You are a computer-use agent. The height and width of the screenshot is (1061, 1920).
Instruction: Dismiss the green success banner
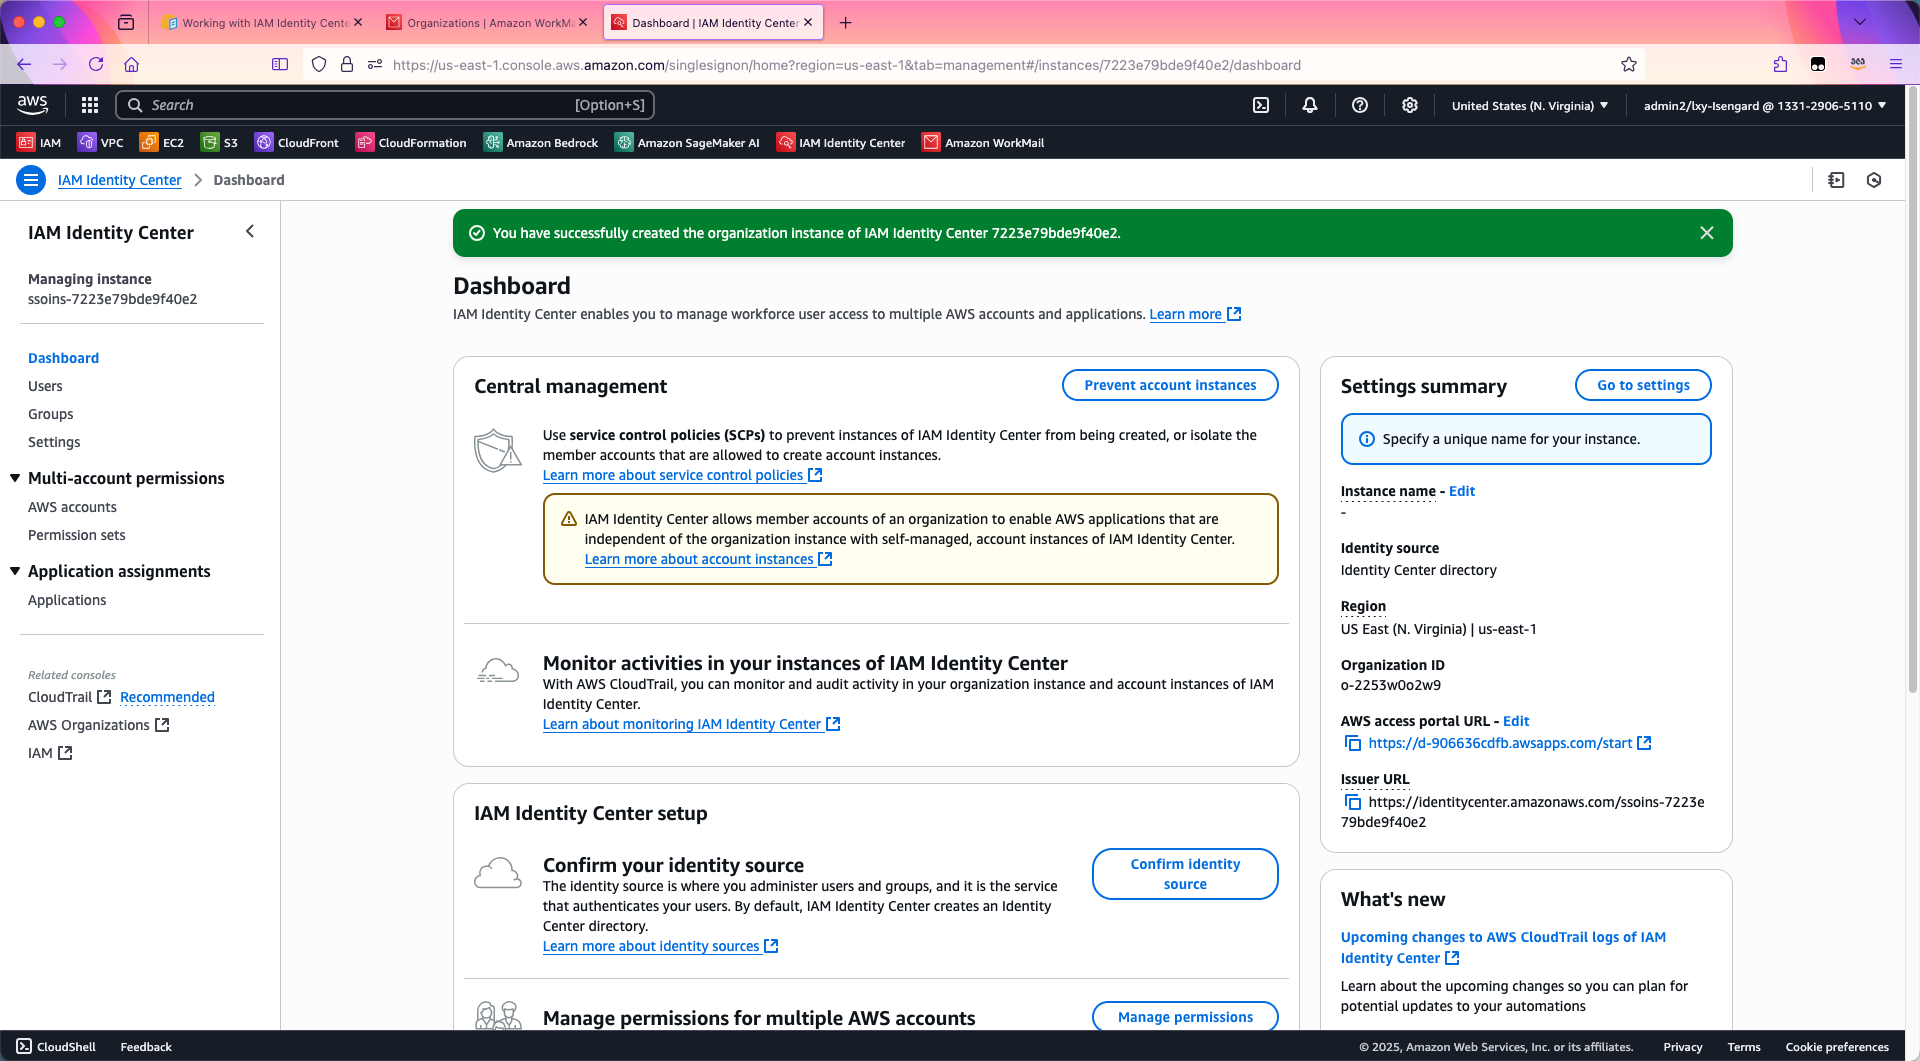click(1707, 233)
